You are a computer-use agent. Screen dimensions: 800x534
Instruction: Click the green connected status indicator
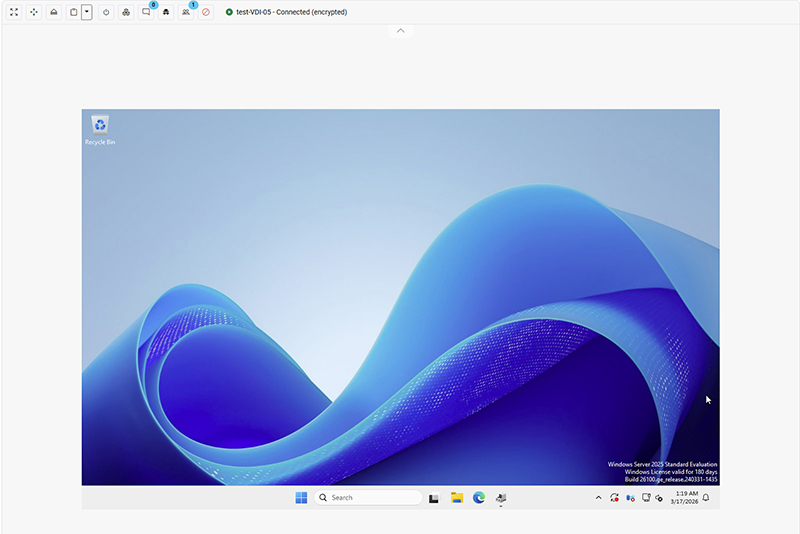click(x=229, y=12)
